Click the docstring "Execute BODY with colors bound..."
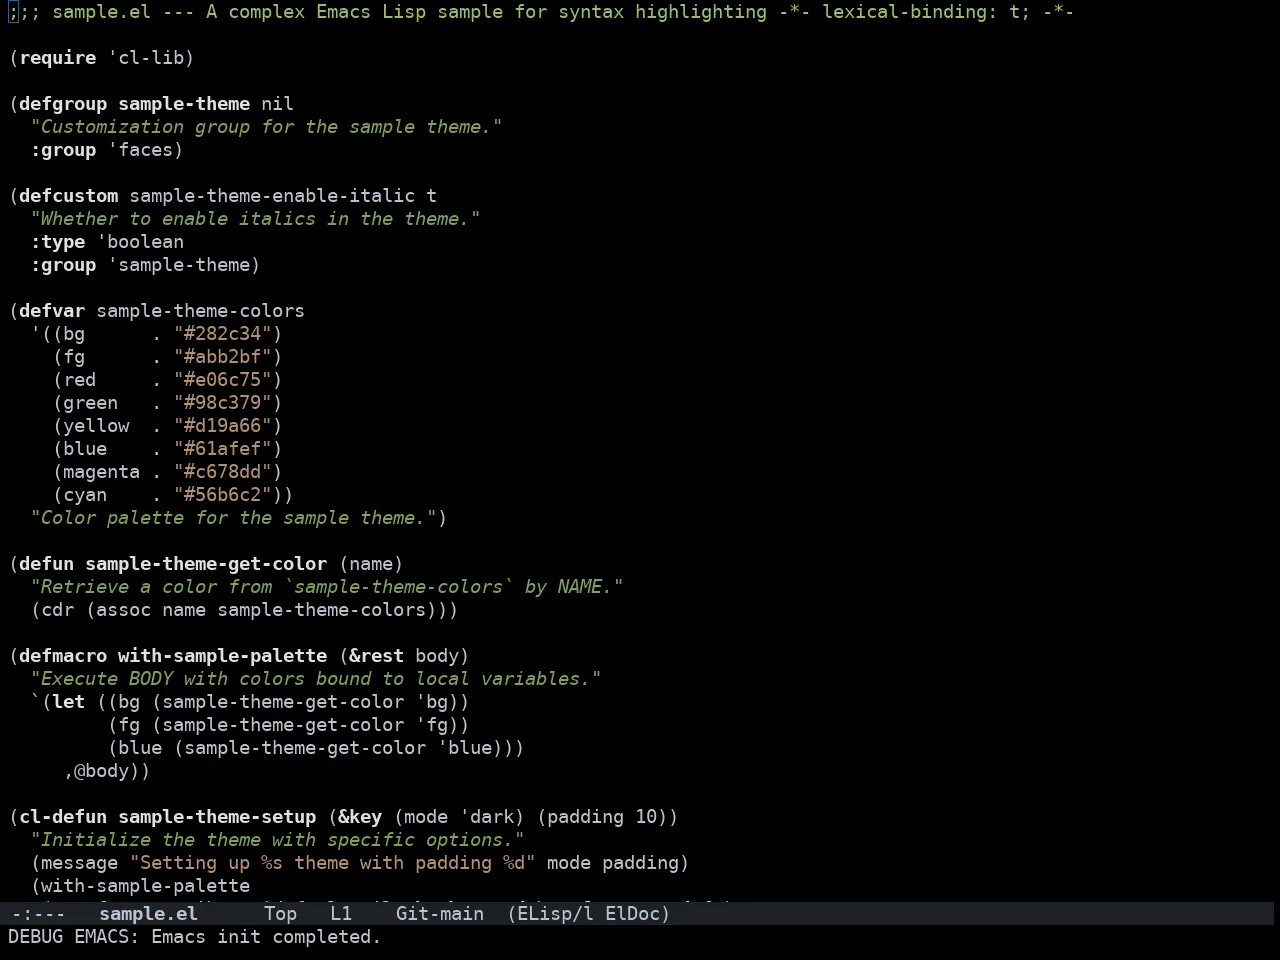Viewport: 1280px width, 960px height. pos(316,679)
